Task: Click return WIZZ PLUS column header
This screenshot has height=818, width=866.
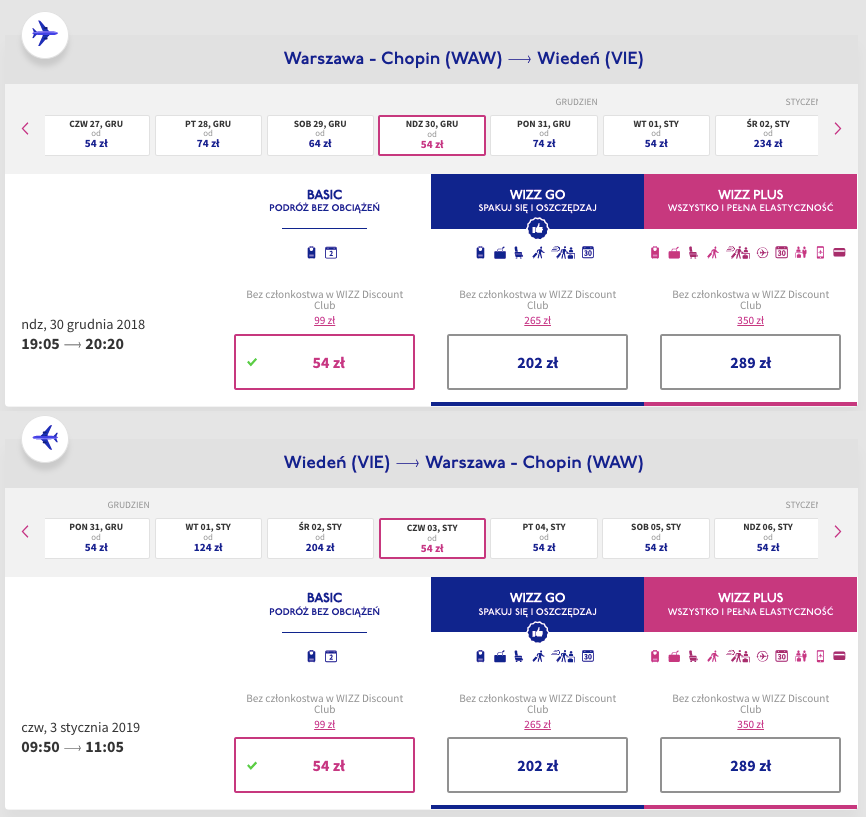Action: [751, 604]
